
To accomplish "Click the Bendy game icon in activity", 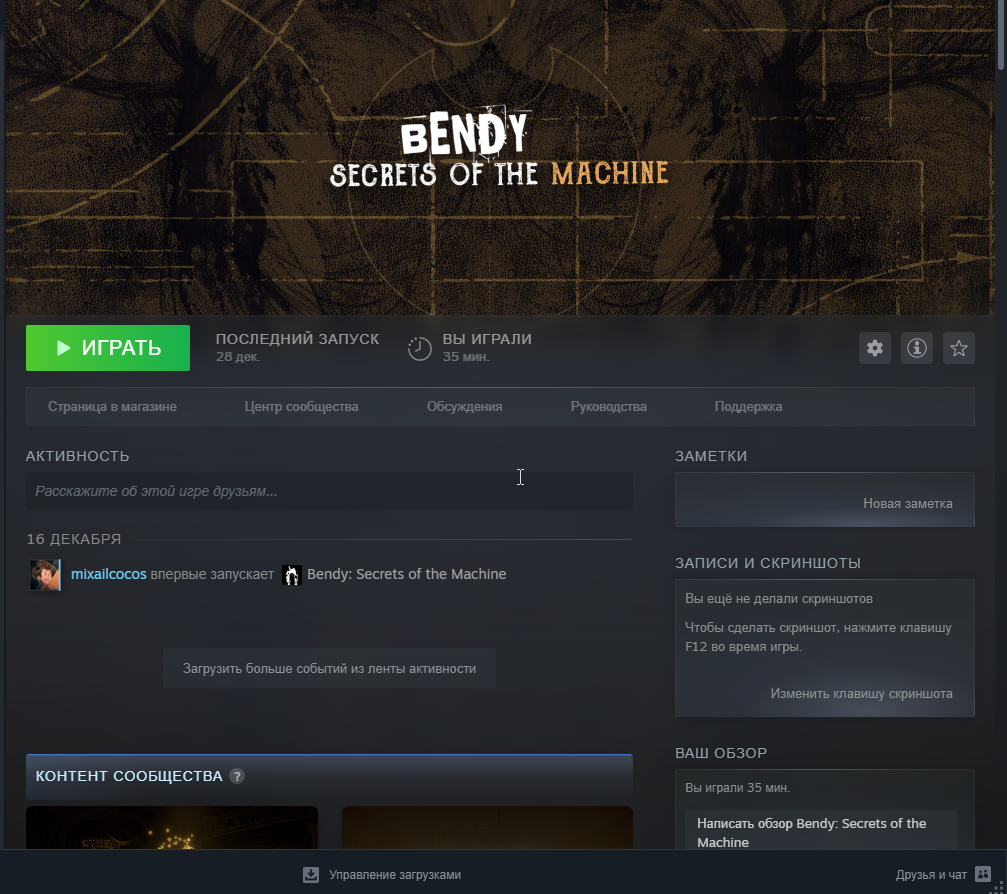I will pyautogui.click(x=292, y=575).
